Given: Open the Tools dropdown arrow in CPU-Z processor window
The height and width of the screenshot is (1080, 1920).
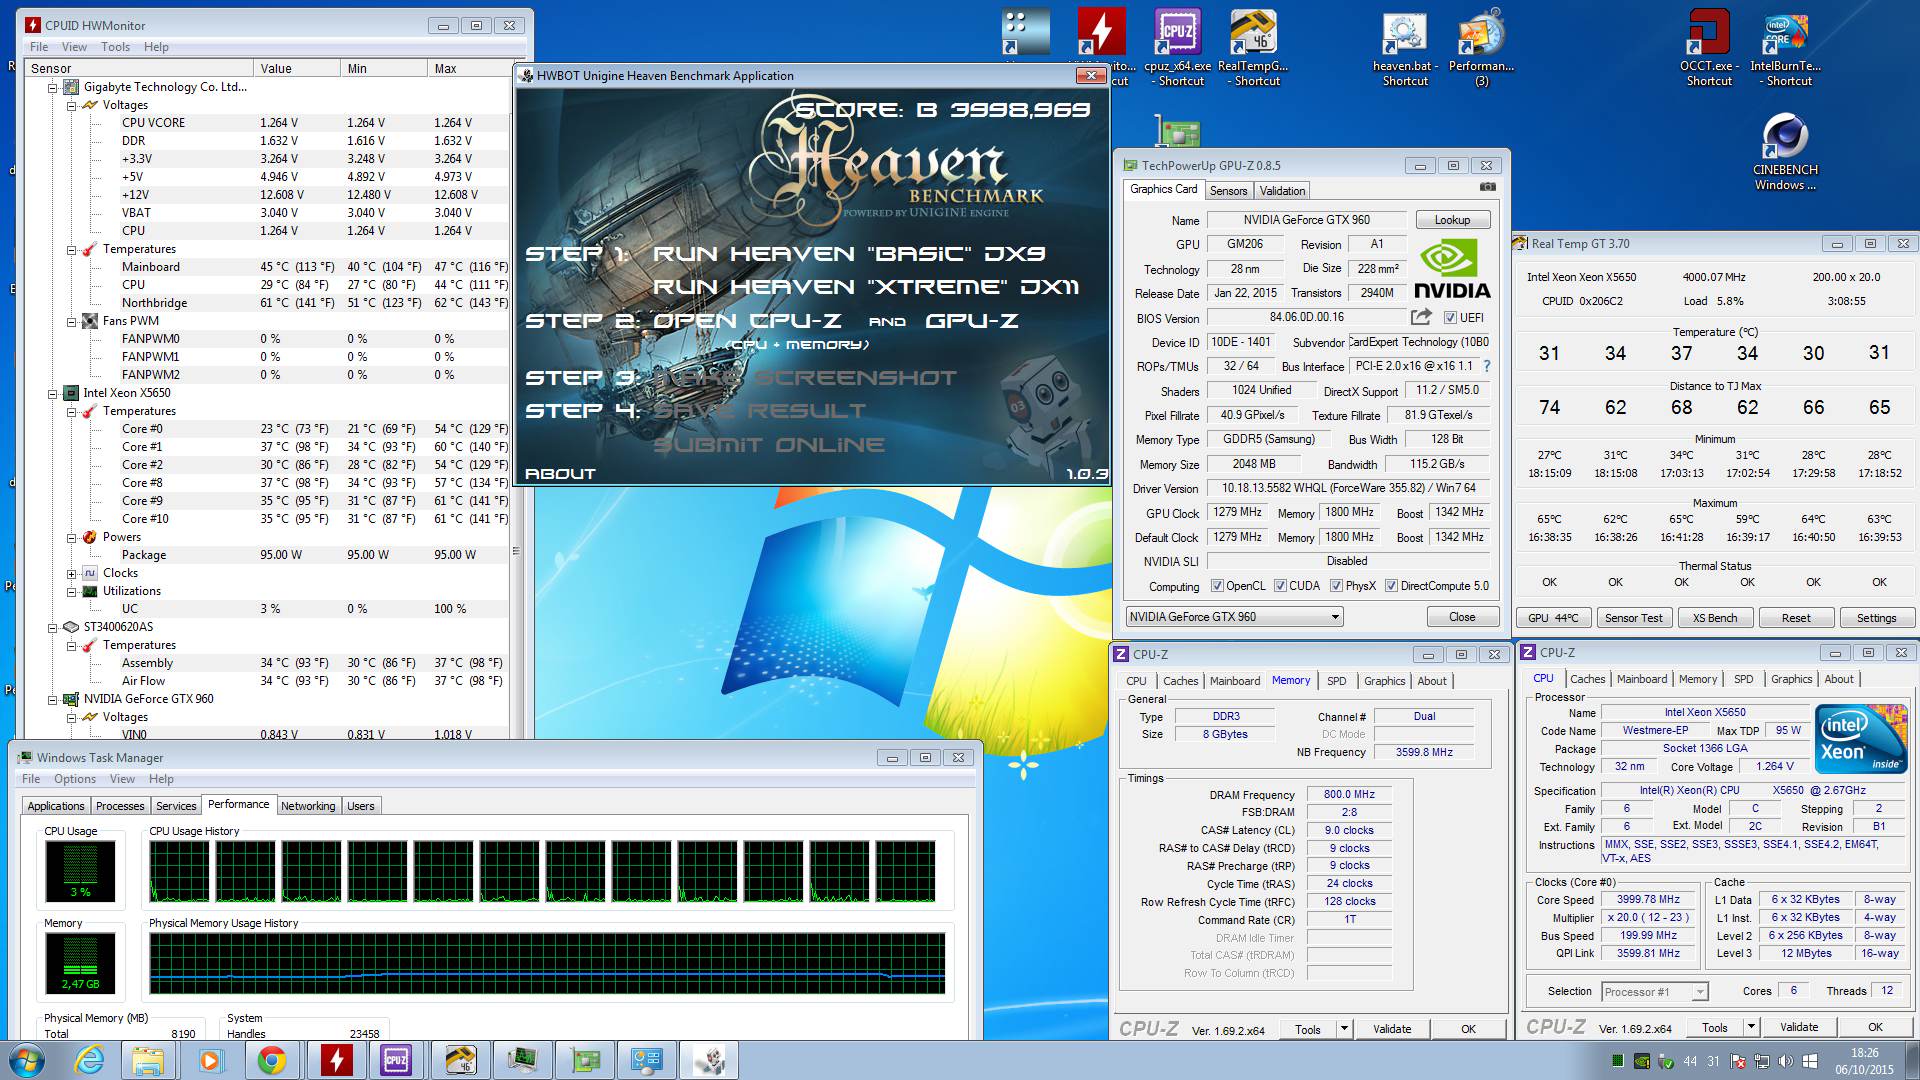Looking at the screenshot, I should [1751, 1027].
